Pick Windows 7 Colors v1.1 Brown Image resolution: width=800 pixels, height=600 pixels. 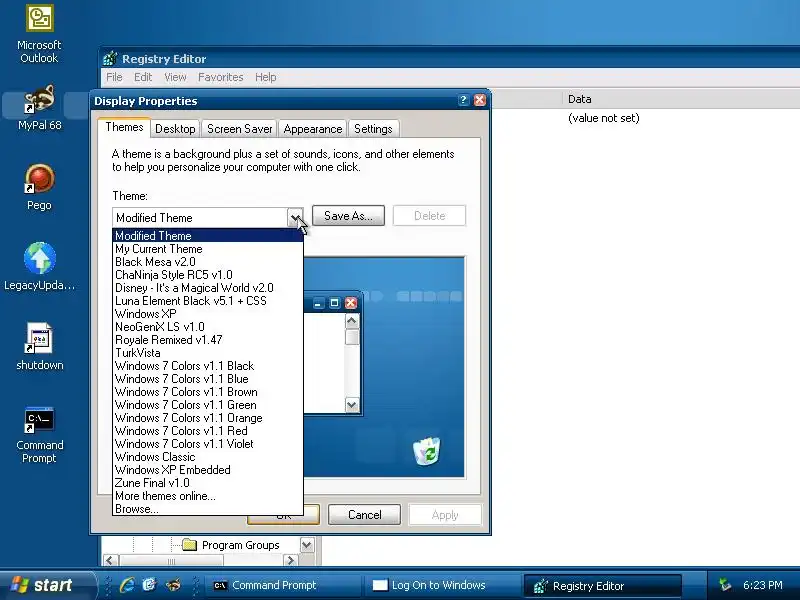[208, 392]
